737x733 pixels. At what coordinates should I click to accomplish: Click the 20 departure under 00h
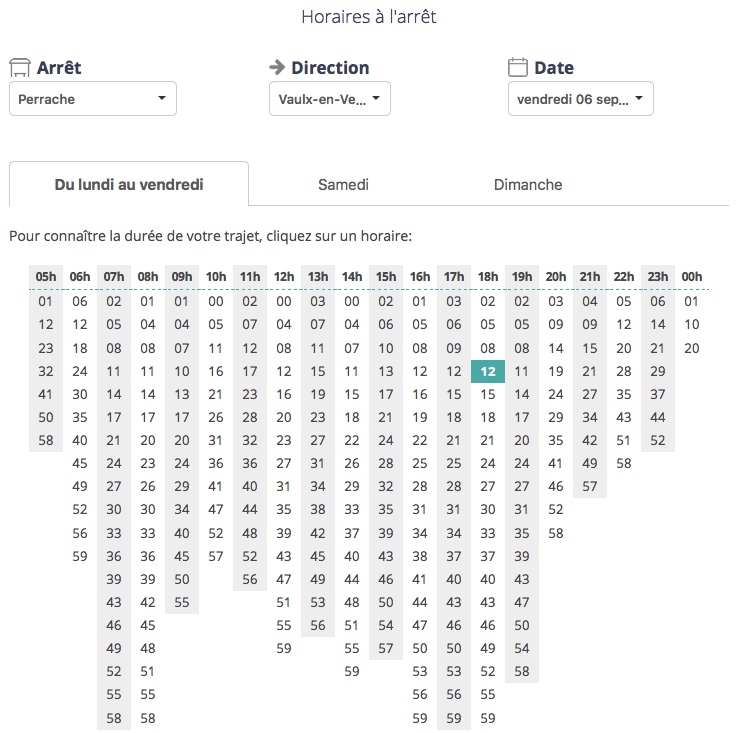click(x=692, y=348)
